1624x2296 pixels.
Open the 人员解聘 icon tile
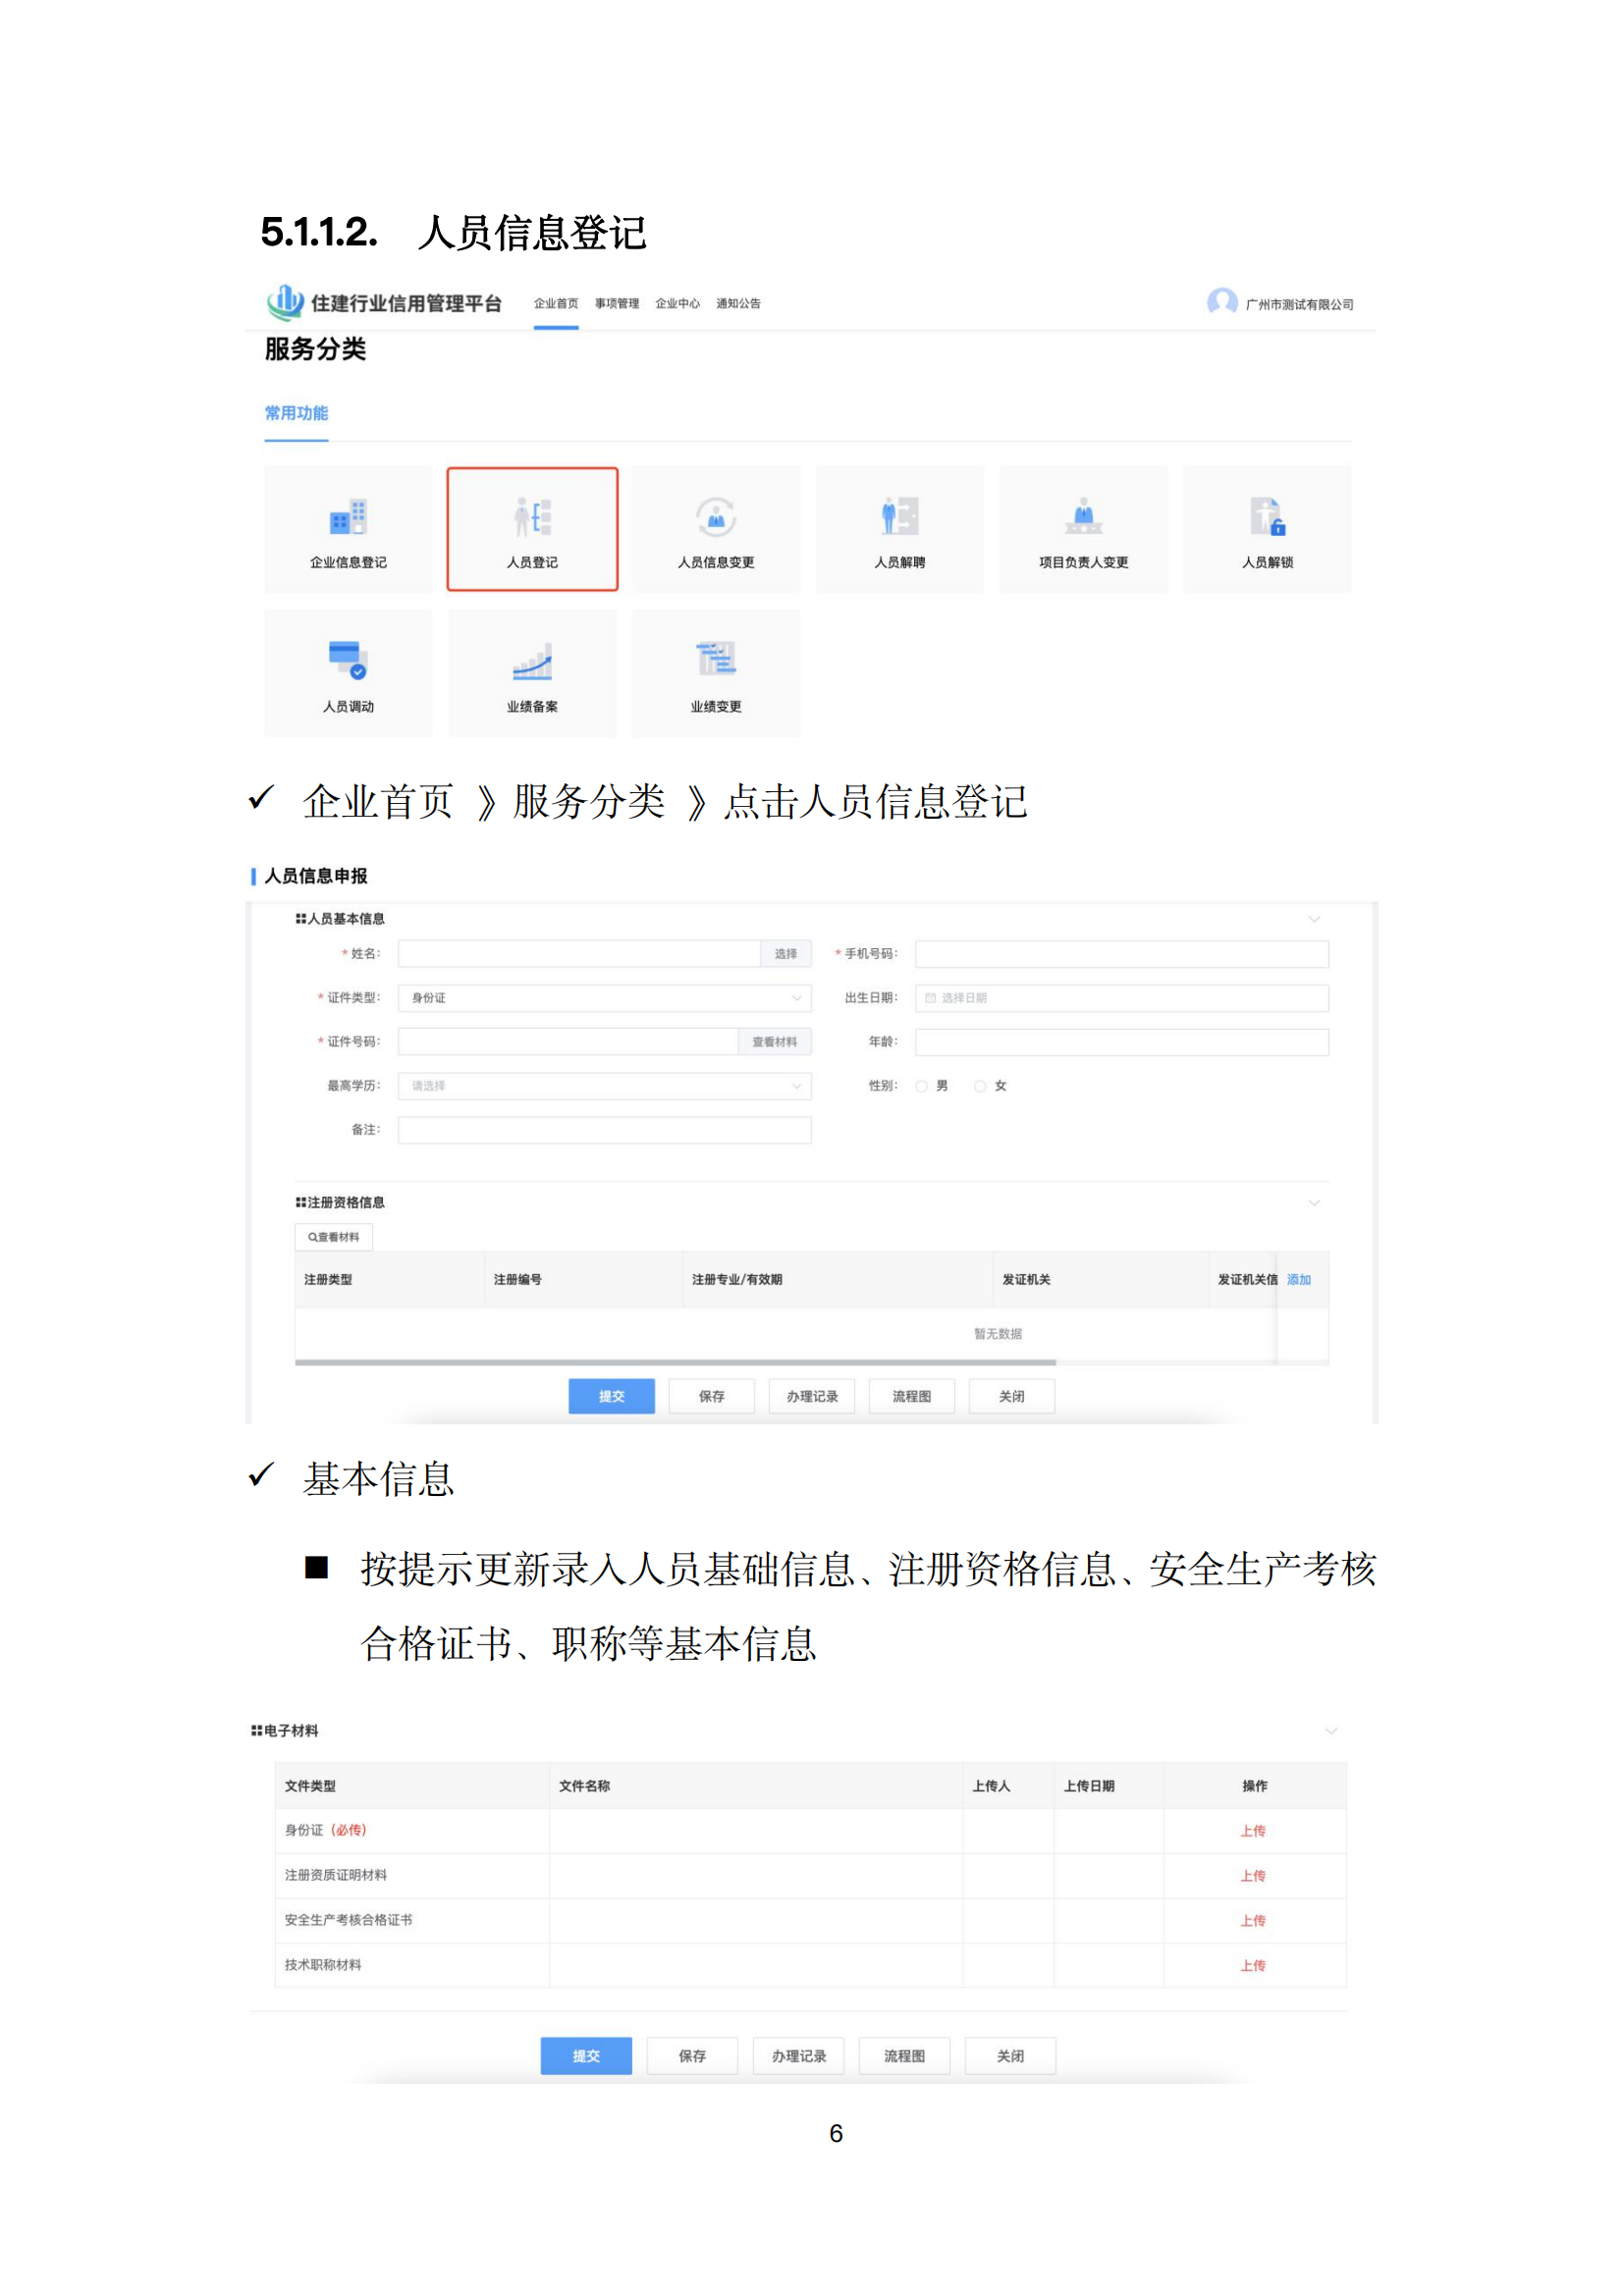tap(899, 517)
